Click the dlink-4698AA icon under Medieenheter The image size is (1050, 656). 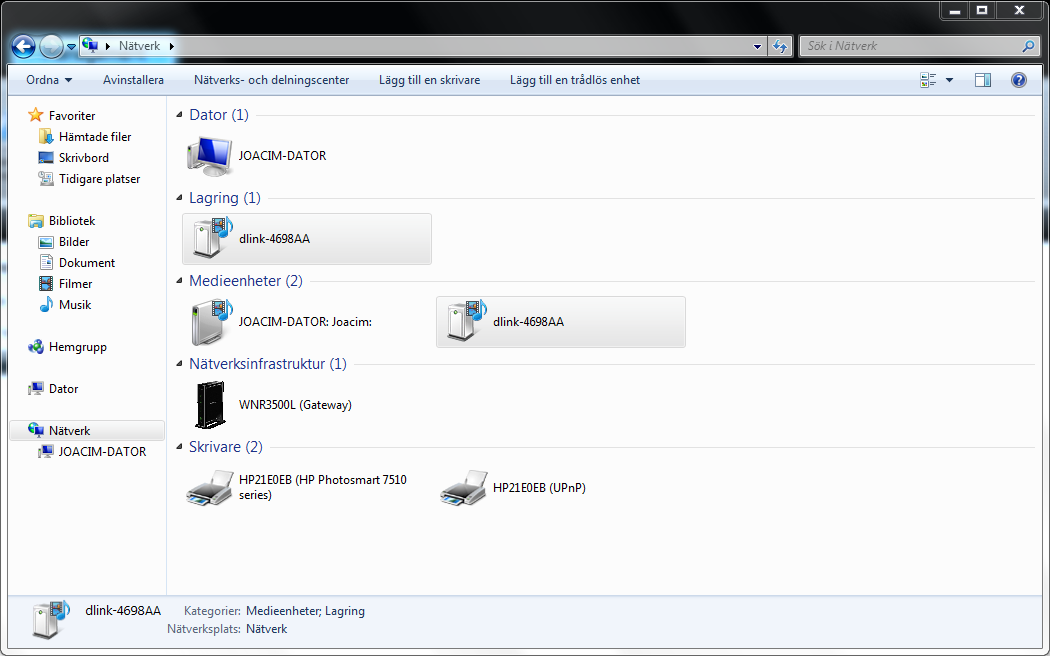pos(466,321)
